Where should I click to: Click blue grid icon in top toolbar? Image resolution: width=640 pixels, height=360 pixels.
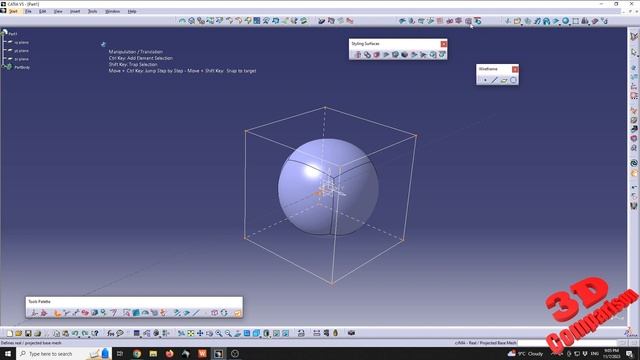coord(257,20)
